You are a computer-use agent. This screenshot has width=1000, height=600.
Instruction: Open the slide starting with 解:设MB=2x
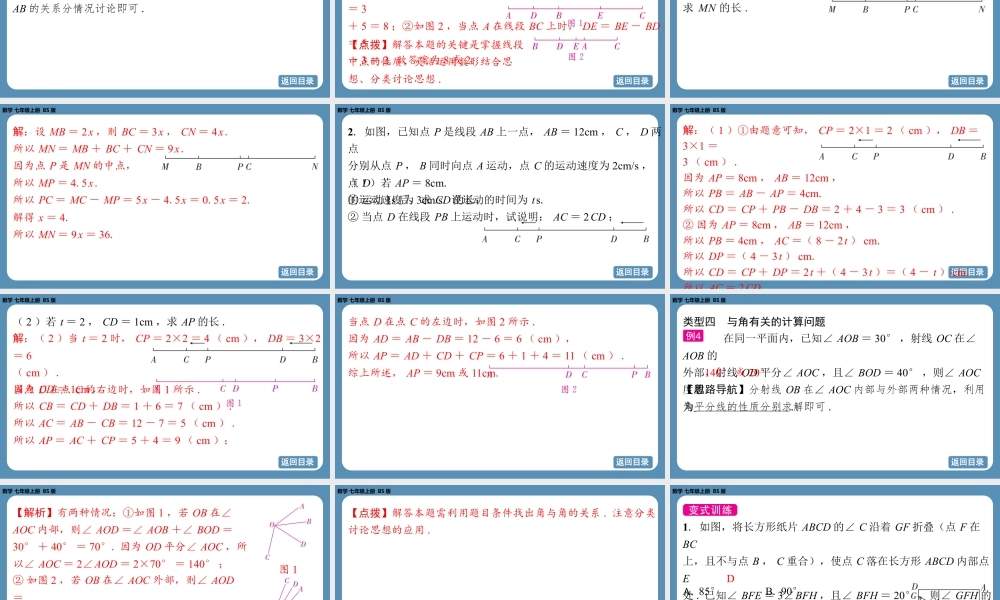(x=165, y=190)
